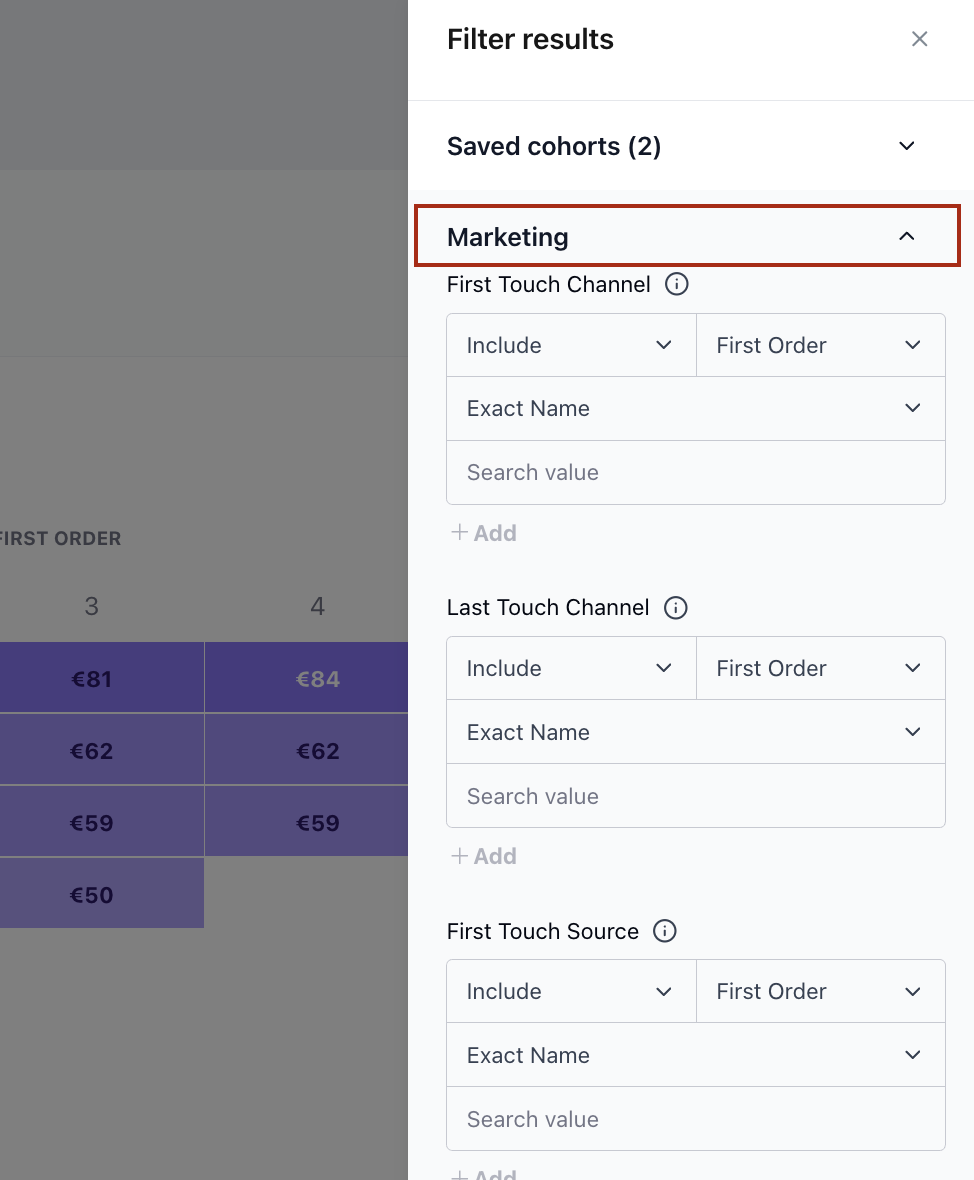Viewport: 974px width, 1180px height.
Task: Collapse the Marketing section
Action: (906, 237)
